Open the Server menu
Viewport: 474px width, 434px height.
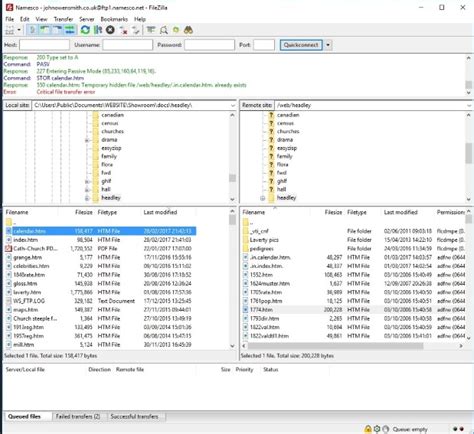[87, 19]
